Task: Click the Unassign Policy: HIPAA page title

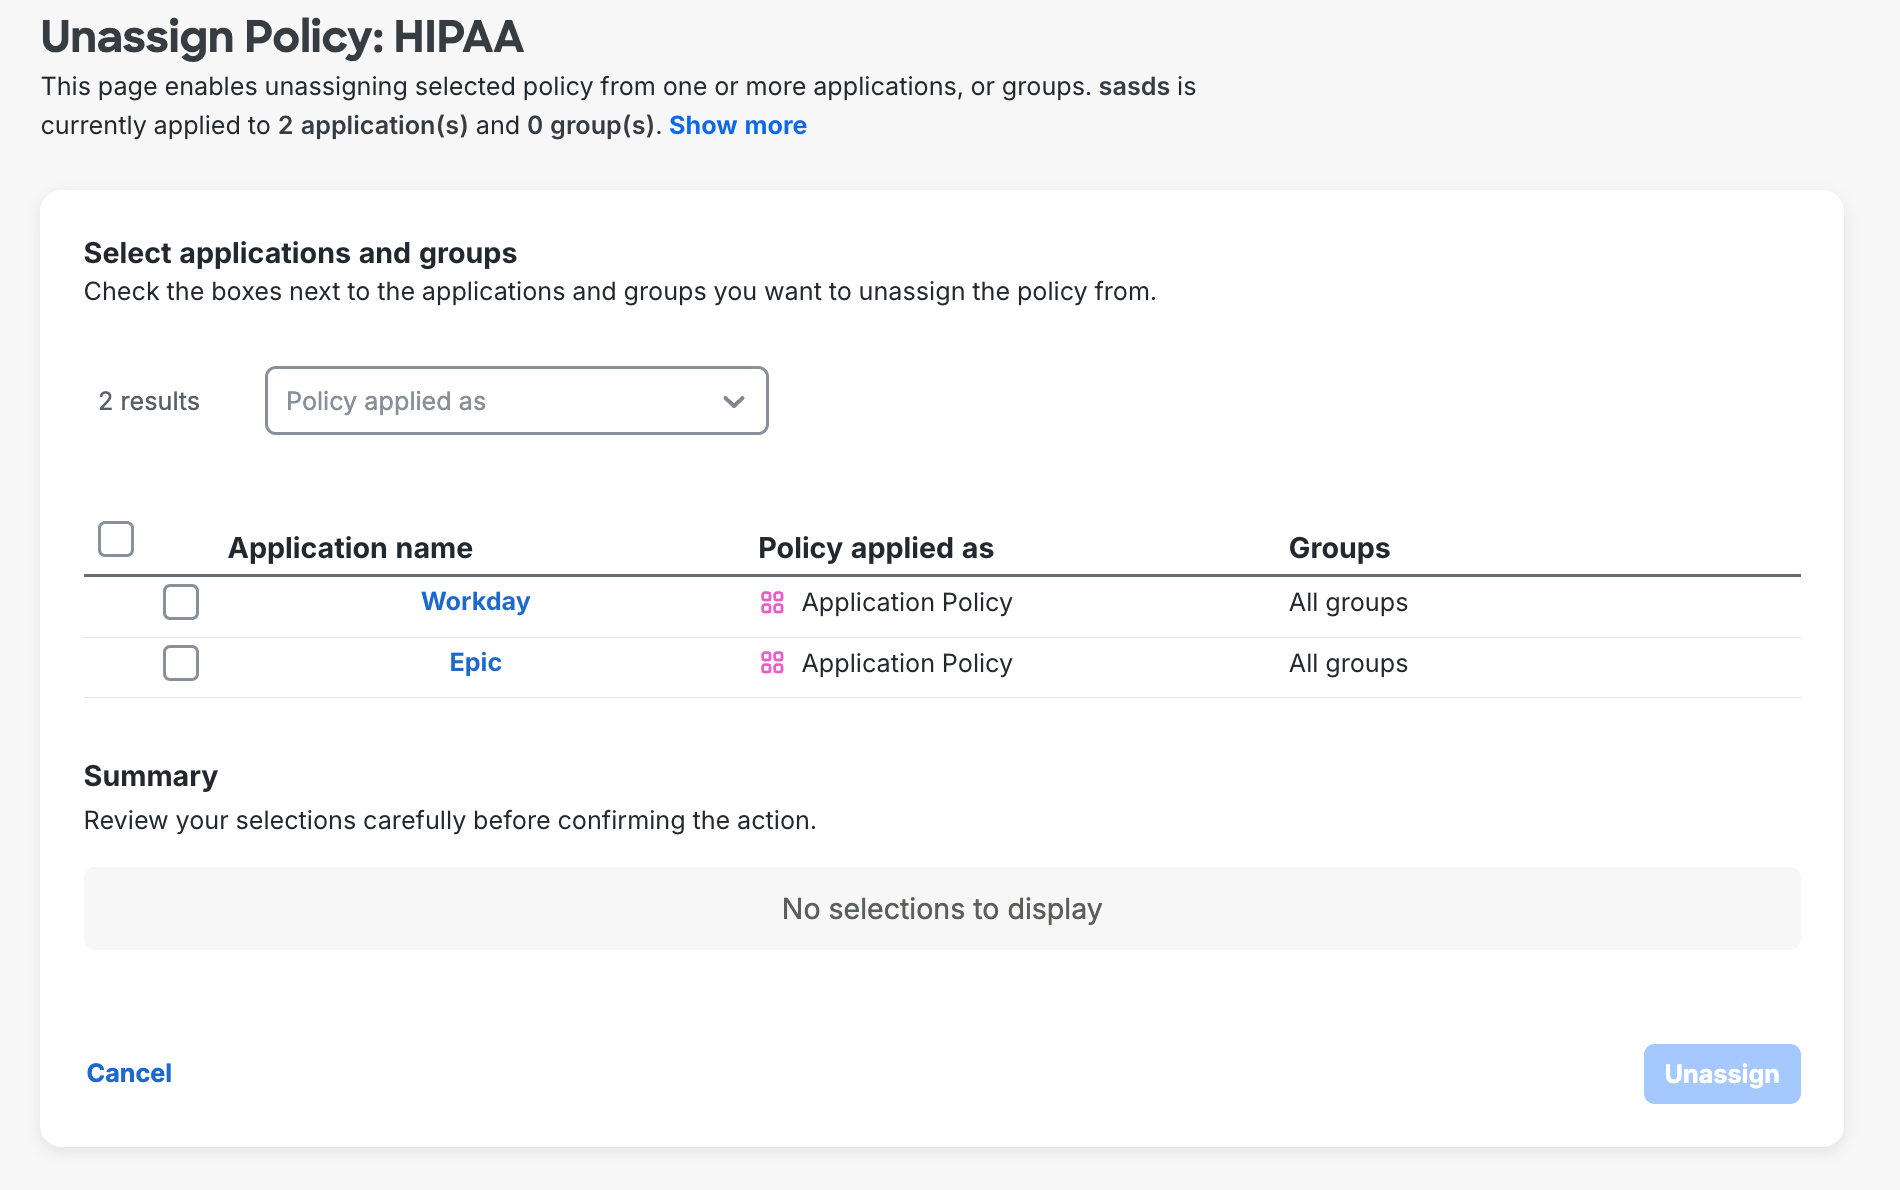Action: pyautogui.click(x=281, y=36)
